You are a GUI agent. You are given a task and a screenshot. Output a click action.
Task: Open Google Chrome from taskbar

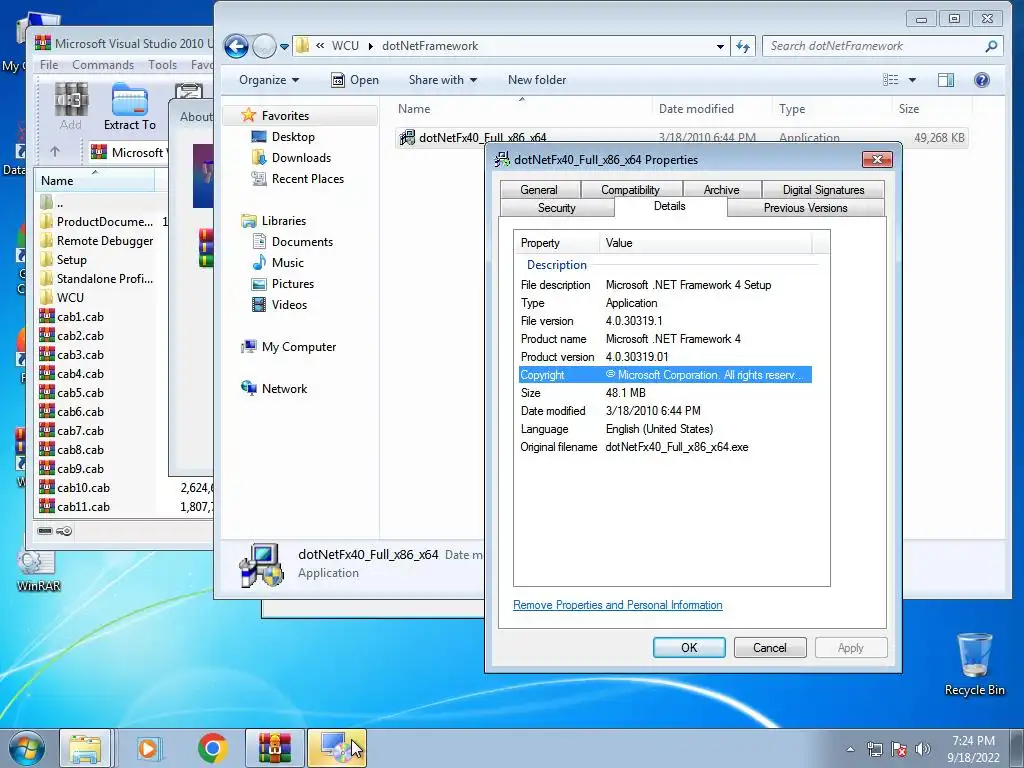tap(212, 748)
